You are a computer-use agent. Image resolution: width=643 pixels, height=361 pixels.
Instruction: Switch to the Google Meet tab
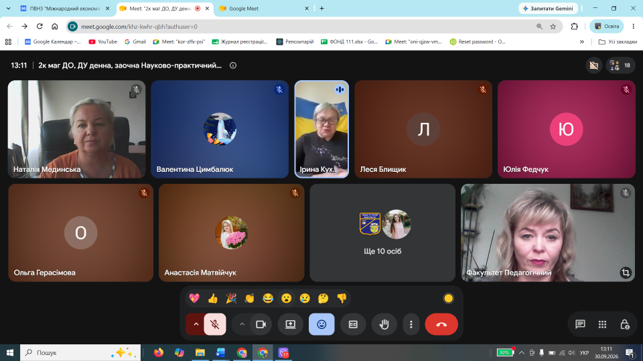(x=264, y=8)
